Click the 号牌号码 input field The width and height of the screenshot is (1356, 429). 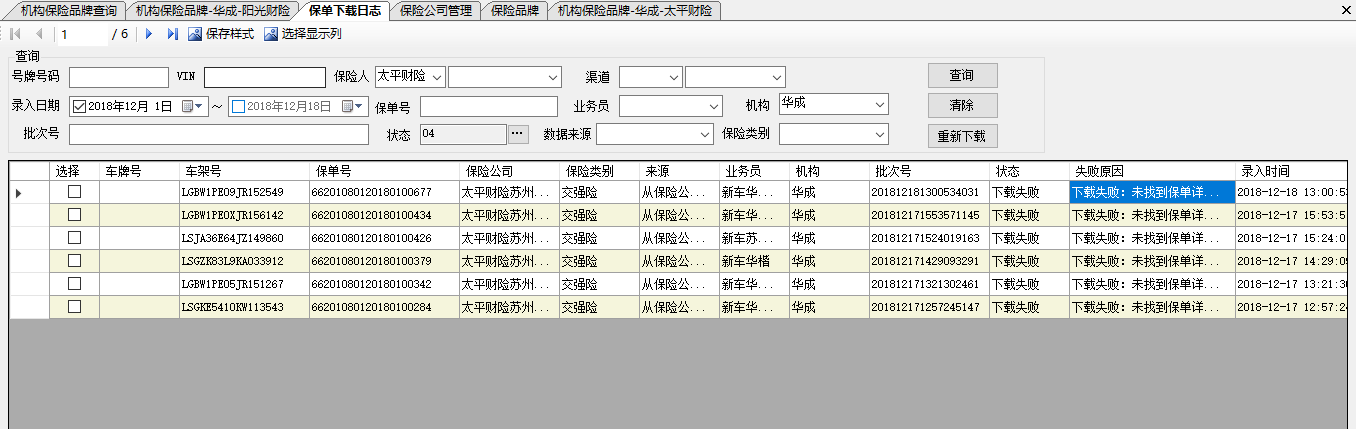[x=119, y=77]
